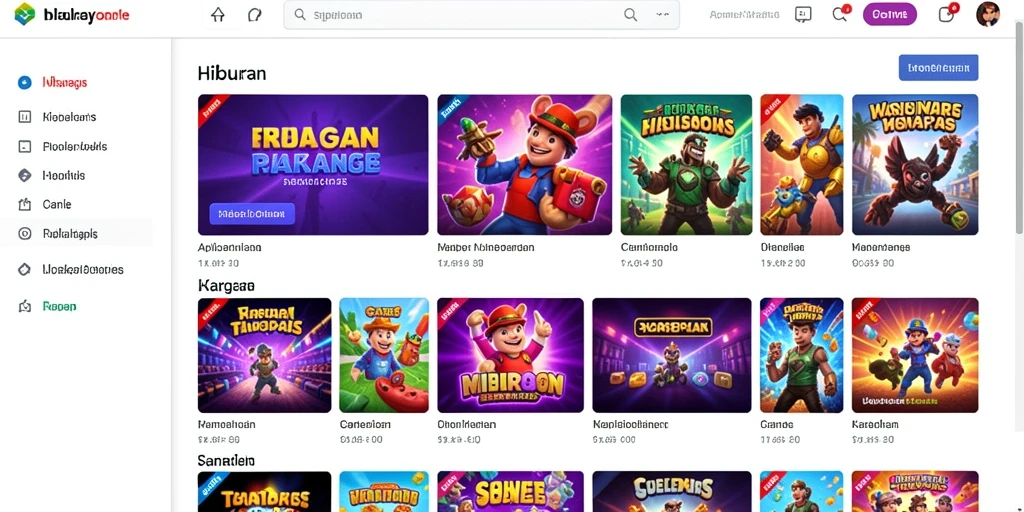This screenshot has height=512, width=1024.
Task: Click the circle icon next to Relaalapis
Action: [24, 233]
